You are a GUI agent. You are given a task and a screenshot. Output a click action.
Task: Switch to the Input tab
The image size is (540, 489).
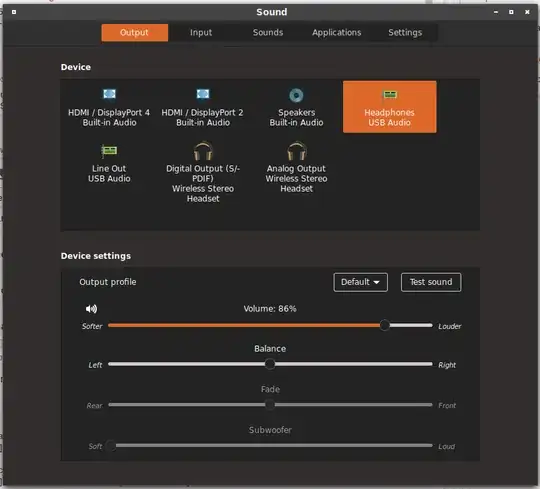[x=201, y=33]
